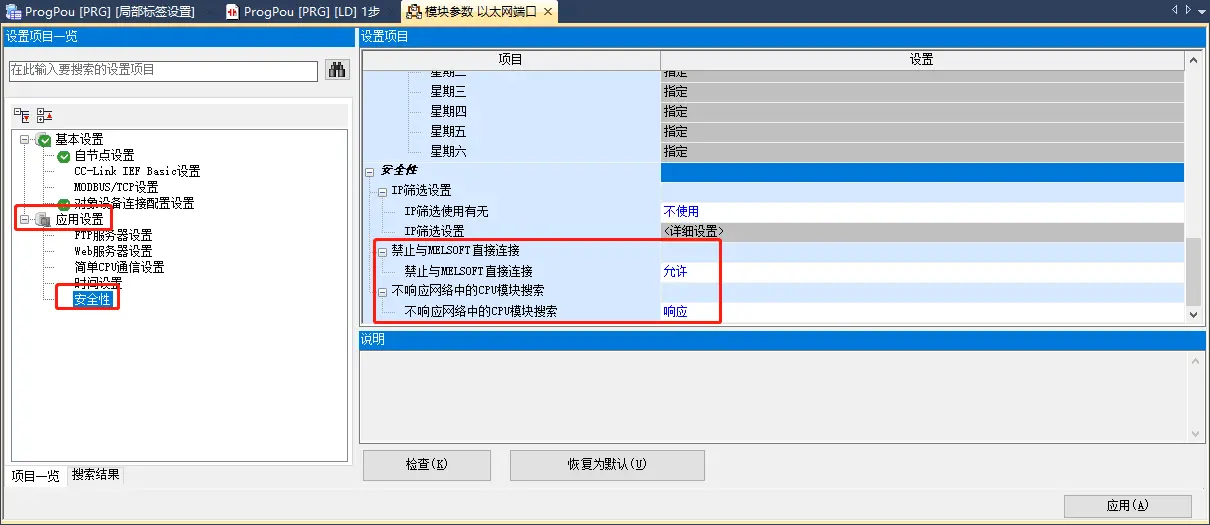Click the 应用(A) button
Screen dimensions: 1210x525
click(1127, 506)
